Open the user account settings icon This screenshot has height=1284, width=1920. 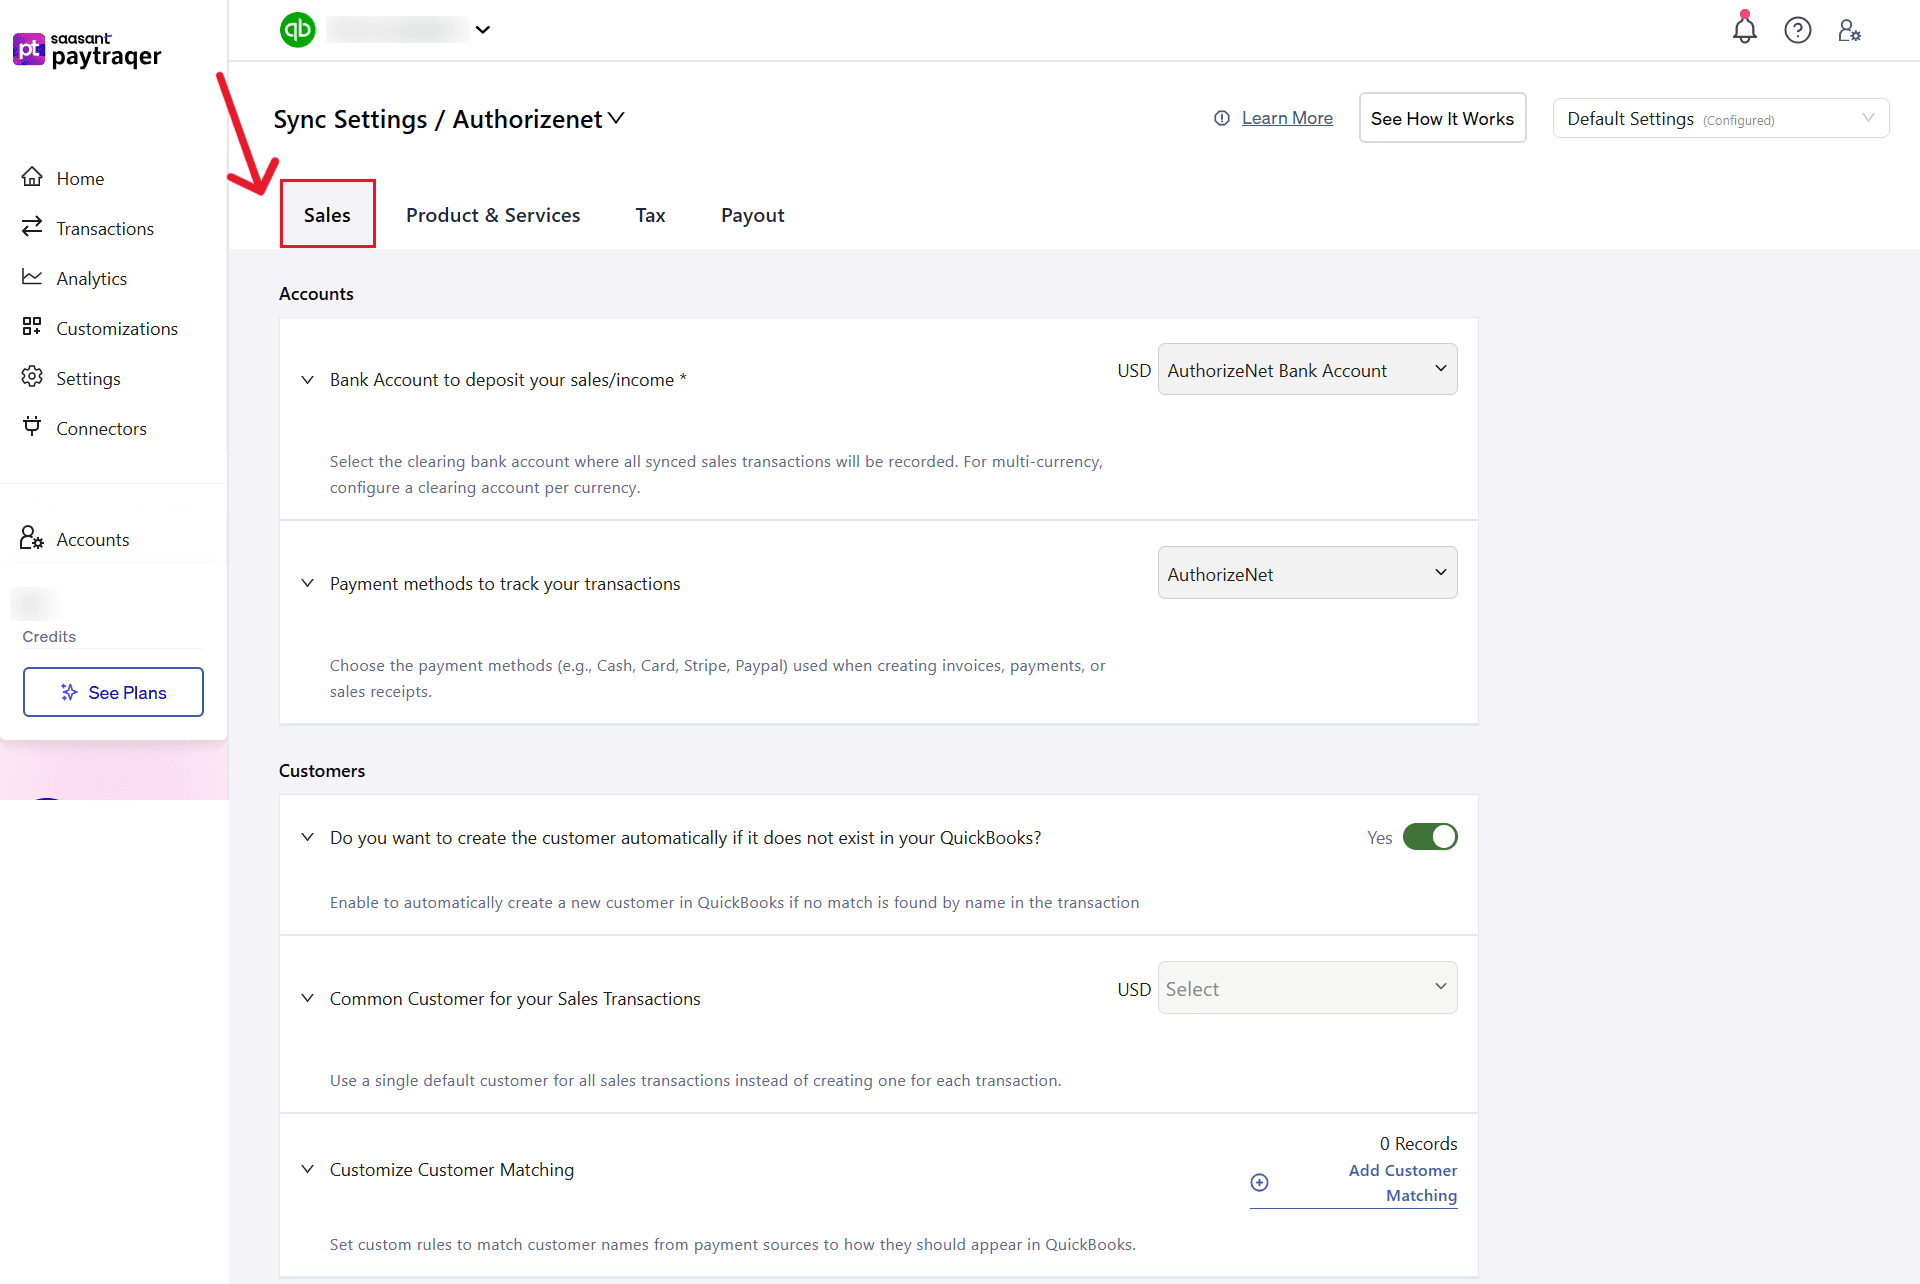click(x=1849, y=30)
